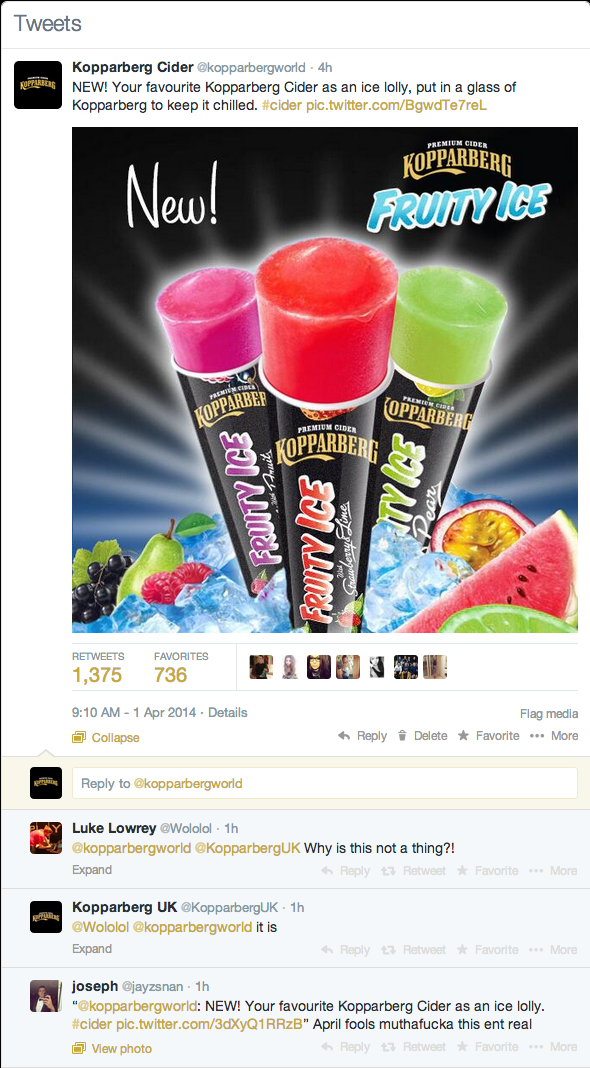This screenshot has height=1068, width=590.
Task: Open the #cider hashtag link in main tweet
Action: 283,106
